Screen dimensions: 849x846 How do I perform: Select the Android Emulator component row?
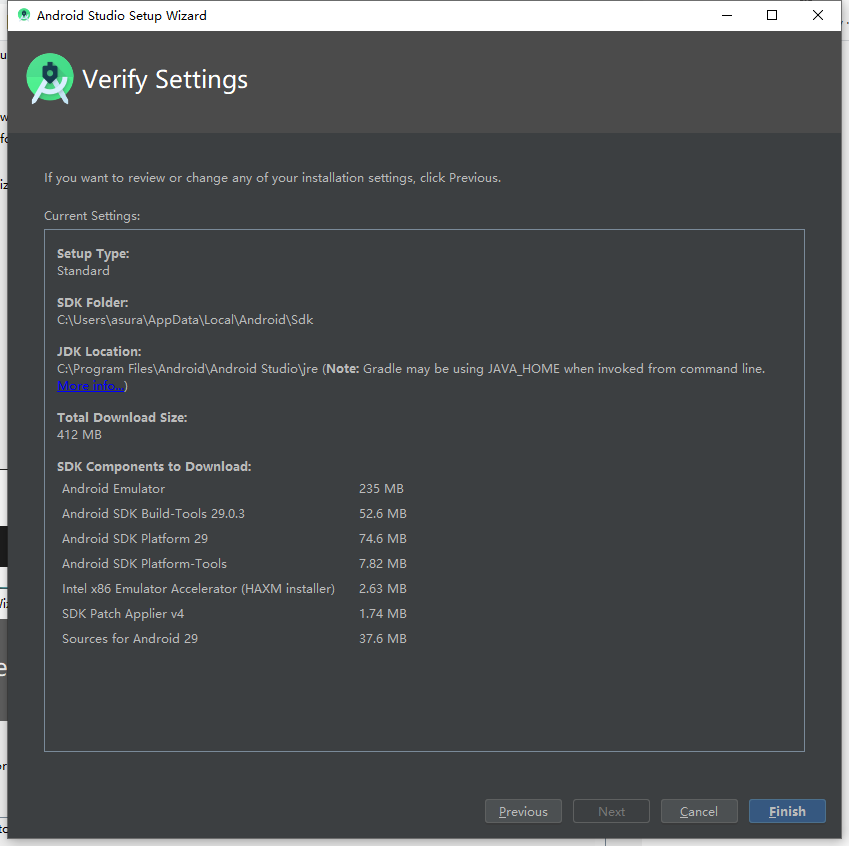[113, 489]
